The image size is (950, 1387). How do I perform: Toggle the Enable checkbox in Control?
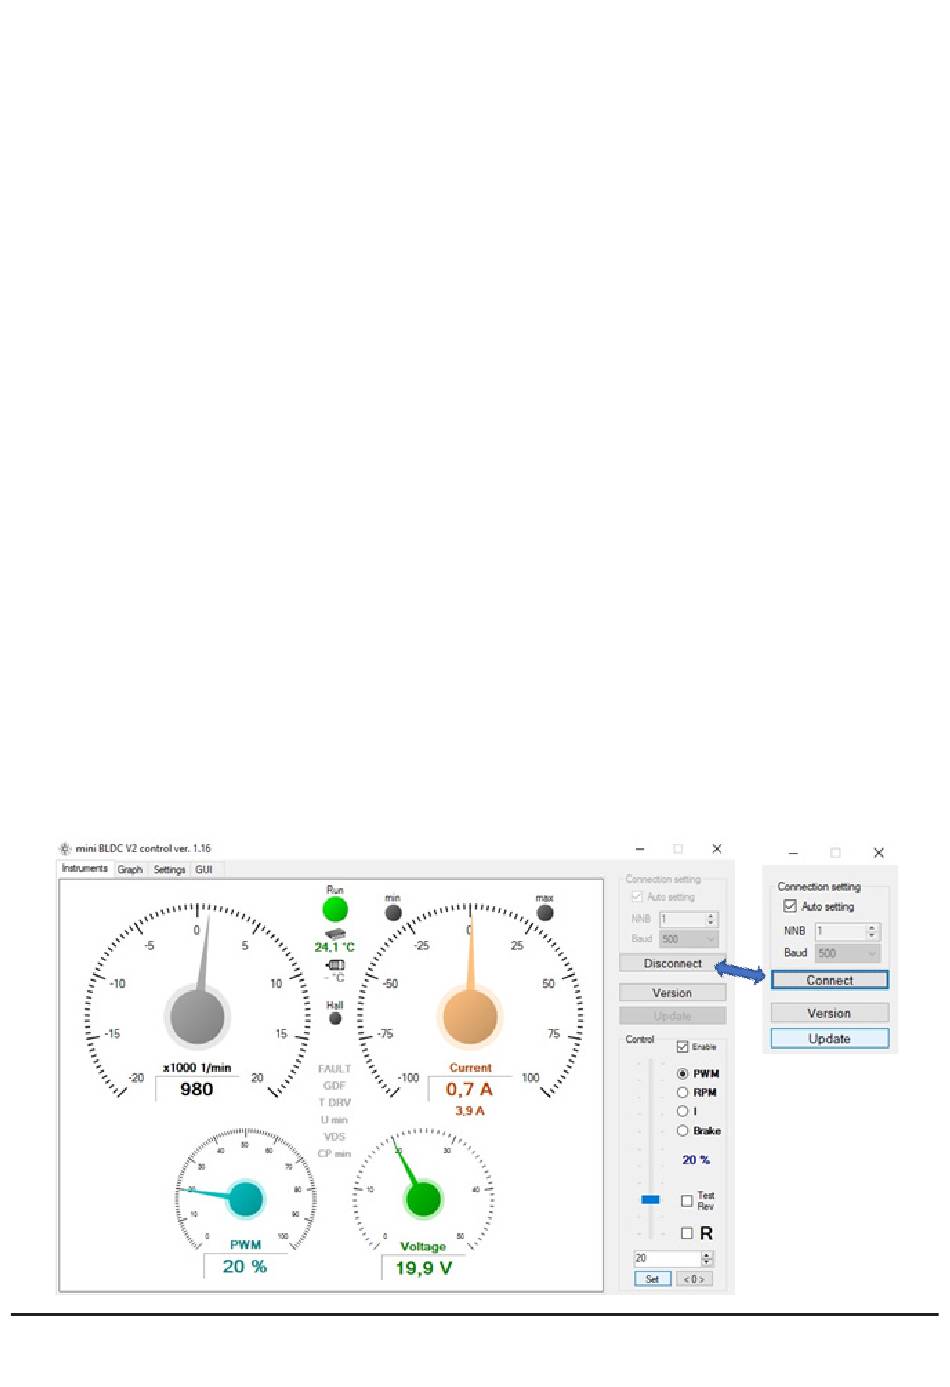click(683, 1047)
